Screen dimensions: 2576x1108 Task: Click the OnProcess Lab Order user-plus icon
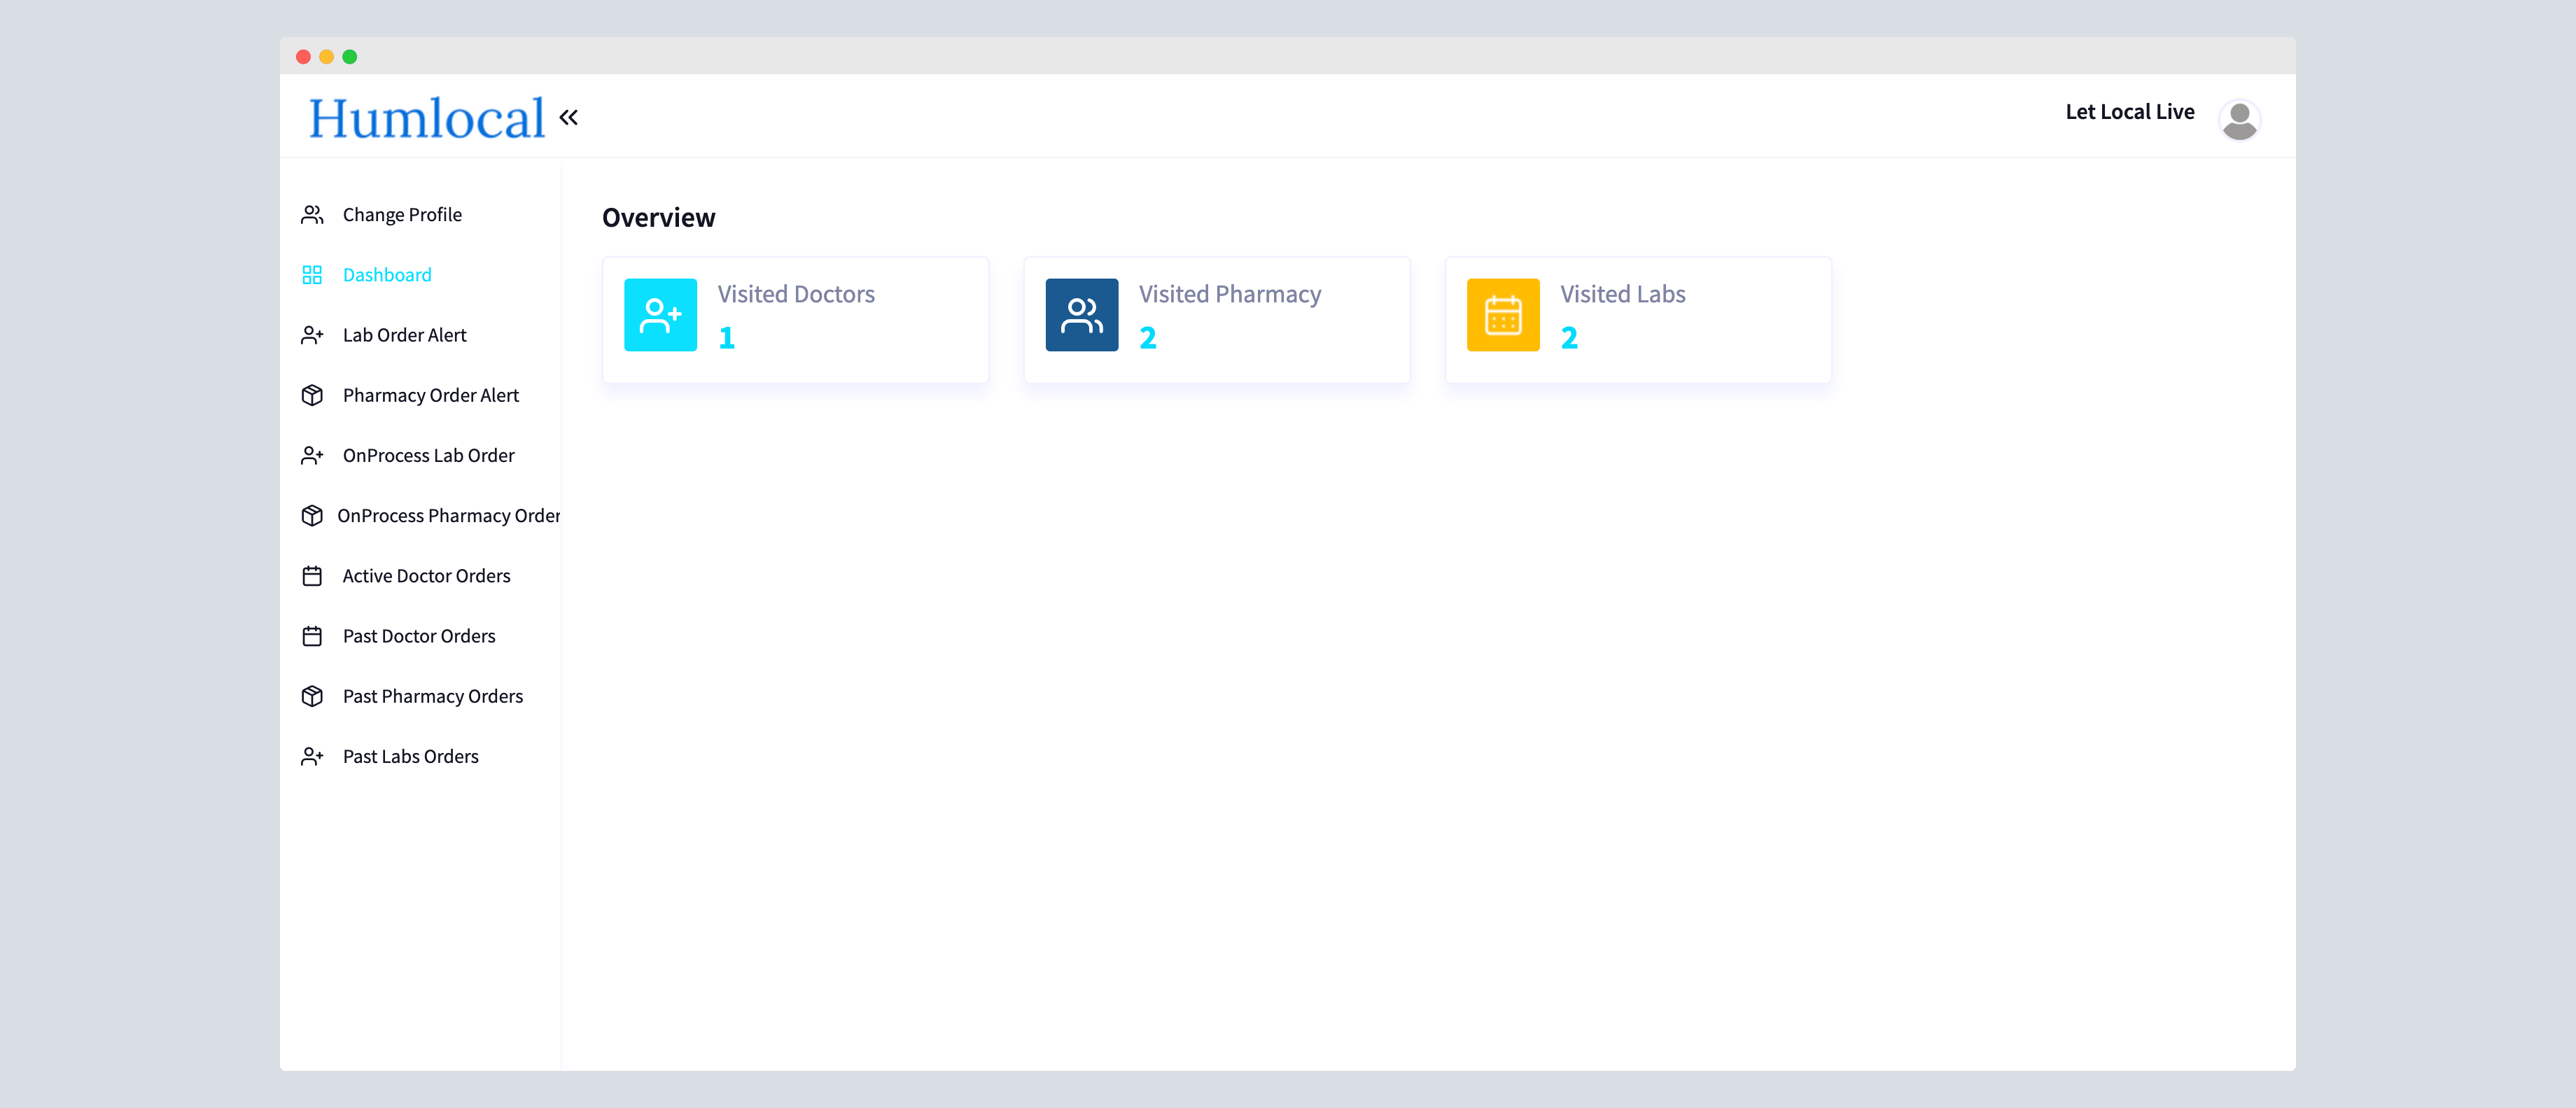312,456
